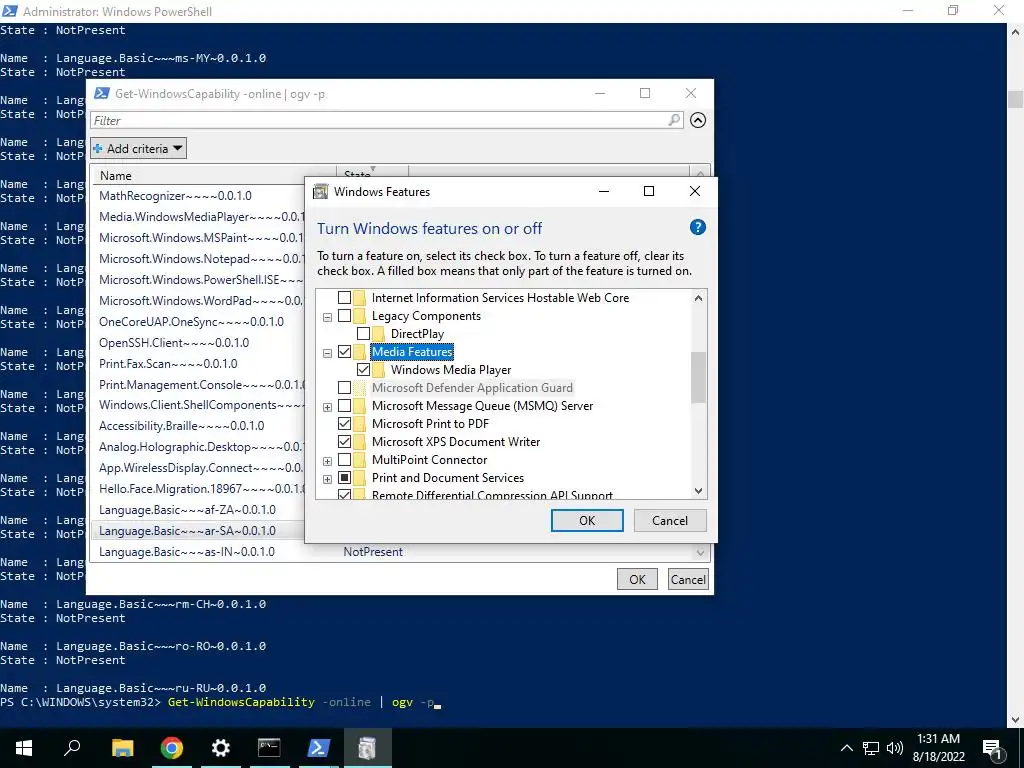Show hidden system tray icons

point(846,748)
